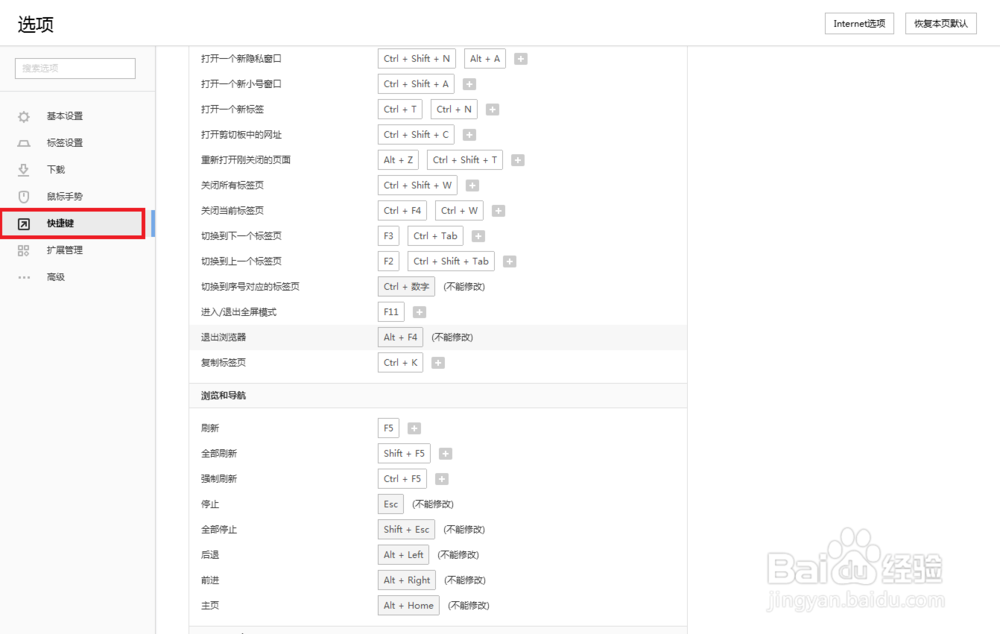Click the Alt + F4 shortcut for 退出浏览器
This screenshot has height=634, width=1000.
[400, 337]
